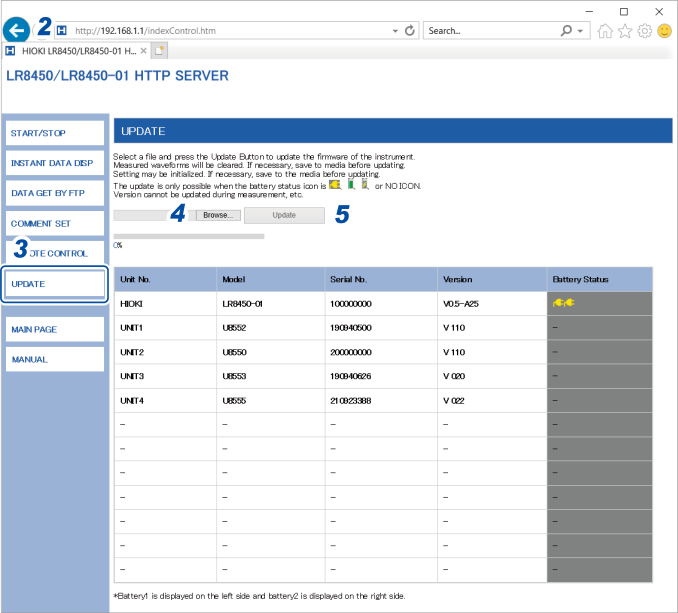Expand the search provider dropdown arrow
The height and width of the screenshot is (613, 678).
tap(580, 31)
